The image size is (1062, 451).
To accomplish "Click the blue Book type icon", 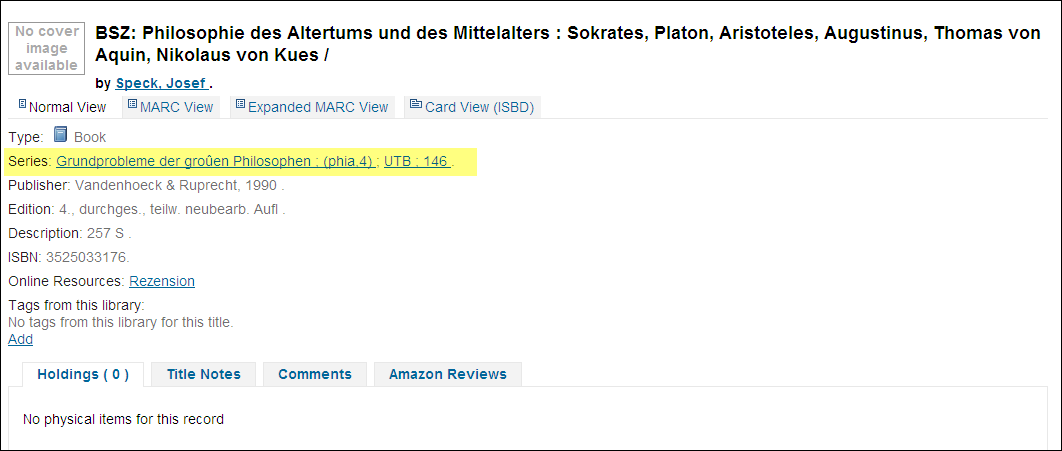I will (61, 135).
